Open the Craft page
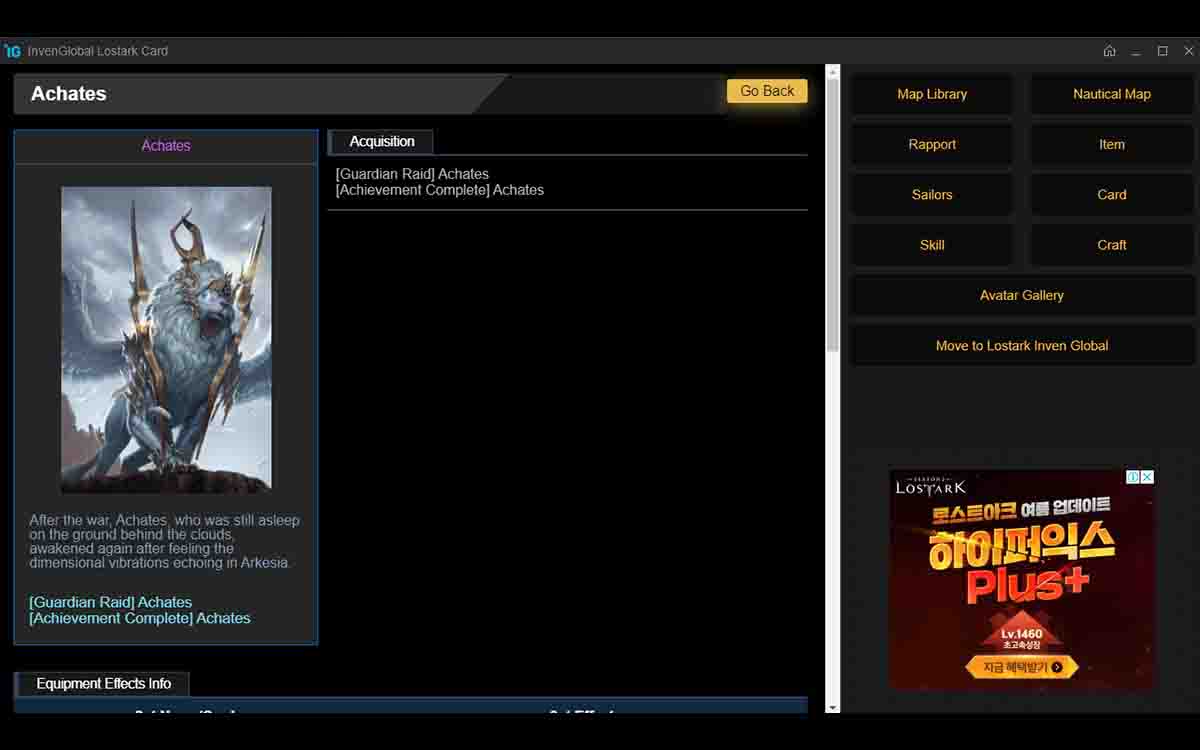This screenshot has width=1200, height=750. [x=1111, y=245]
